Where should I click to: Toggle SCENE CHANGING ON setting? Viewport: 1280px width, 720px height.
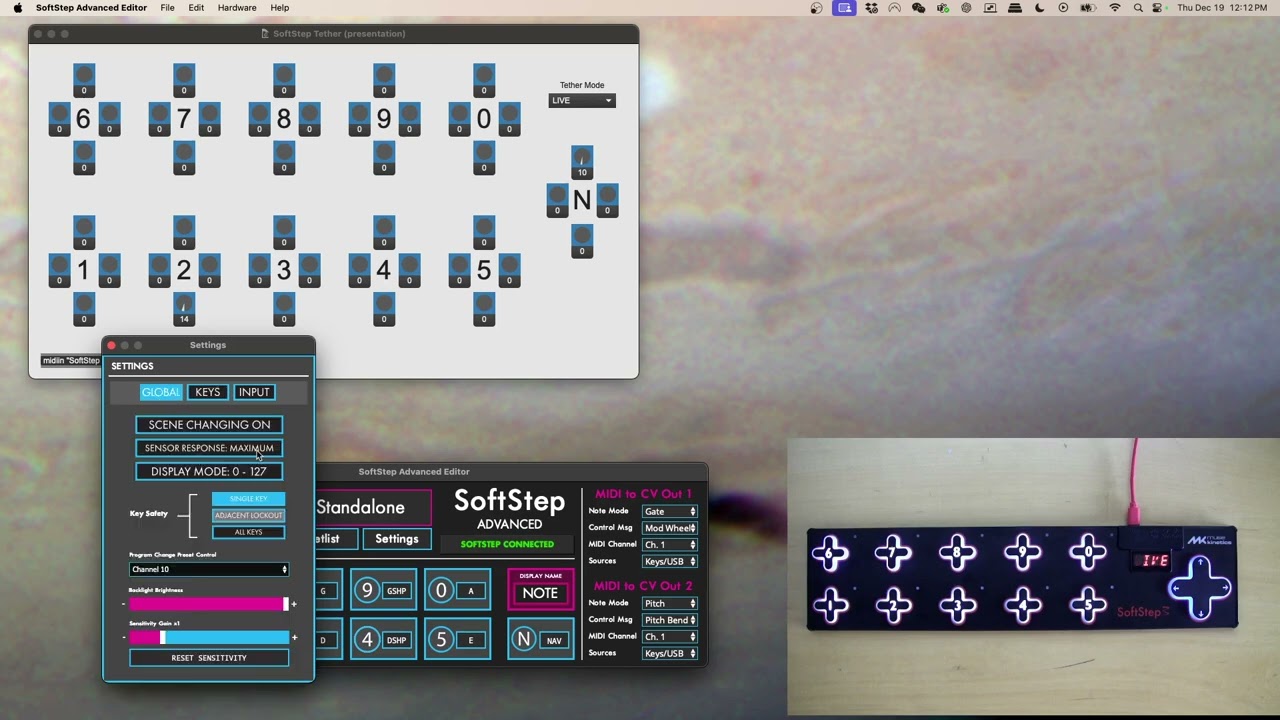click(x=209, y=424)
